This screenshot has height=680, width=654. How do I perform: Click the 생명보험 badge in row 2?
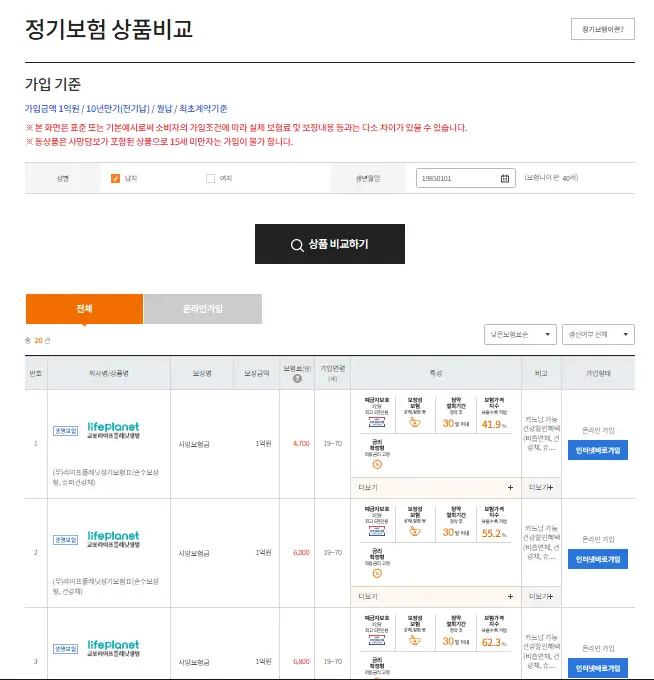65,539
